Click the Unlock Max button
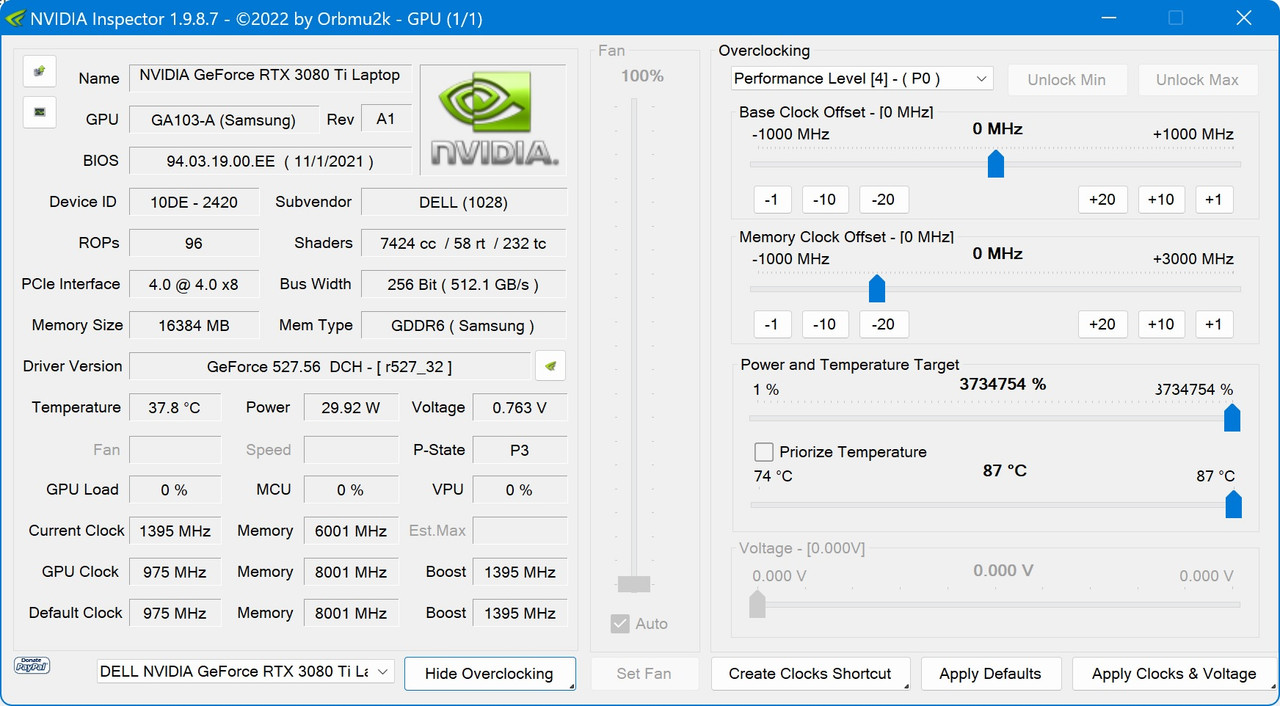 [1197, 80]
